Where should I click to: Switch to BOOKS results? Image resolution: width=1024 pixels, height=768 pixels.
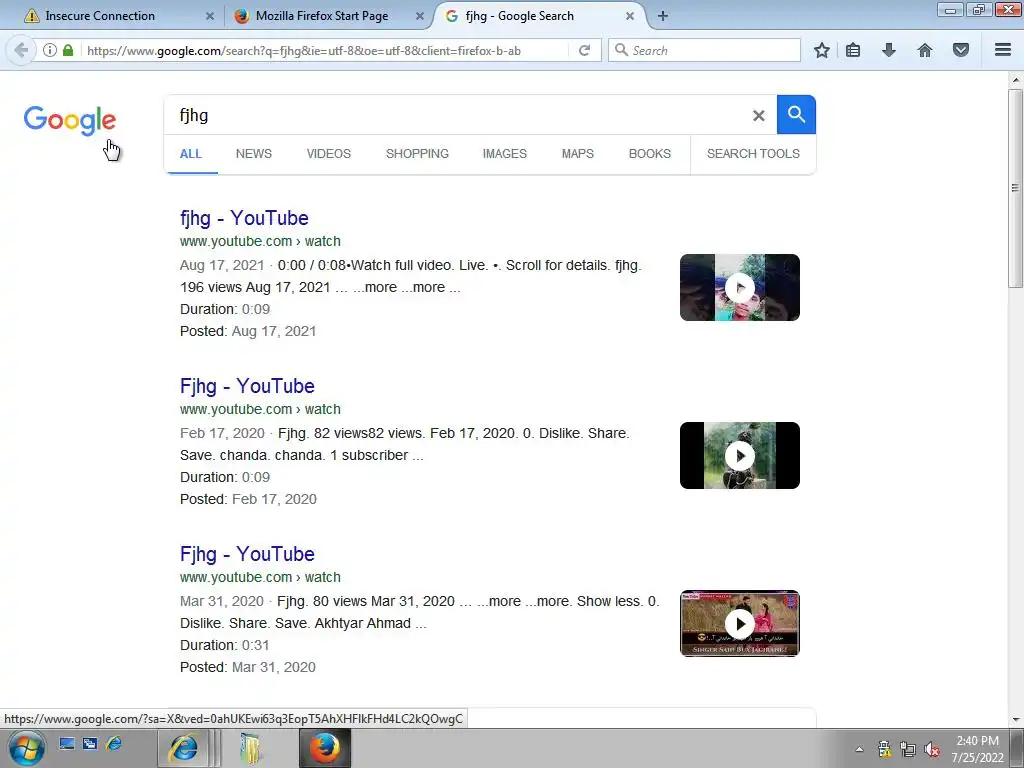click(650, 154)
